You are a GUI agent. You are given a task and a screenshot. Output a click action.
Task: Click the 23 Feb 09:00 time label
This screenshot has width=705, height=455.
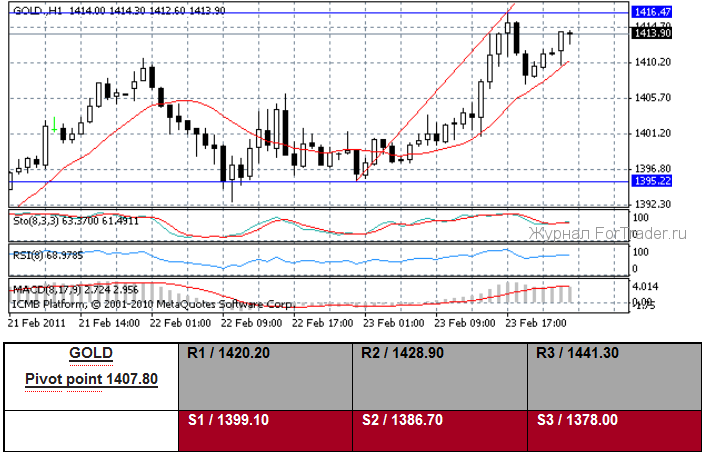pyautogui.click(x=464, y=323)
